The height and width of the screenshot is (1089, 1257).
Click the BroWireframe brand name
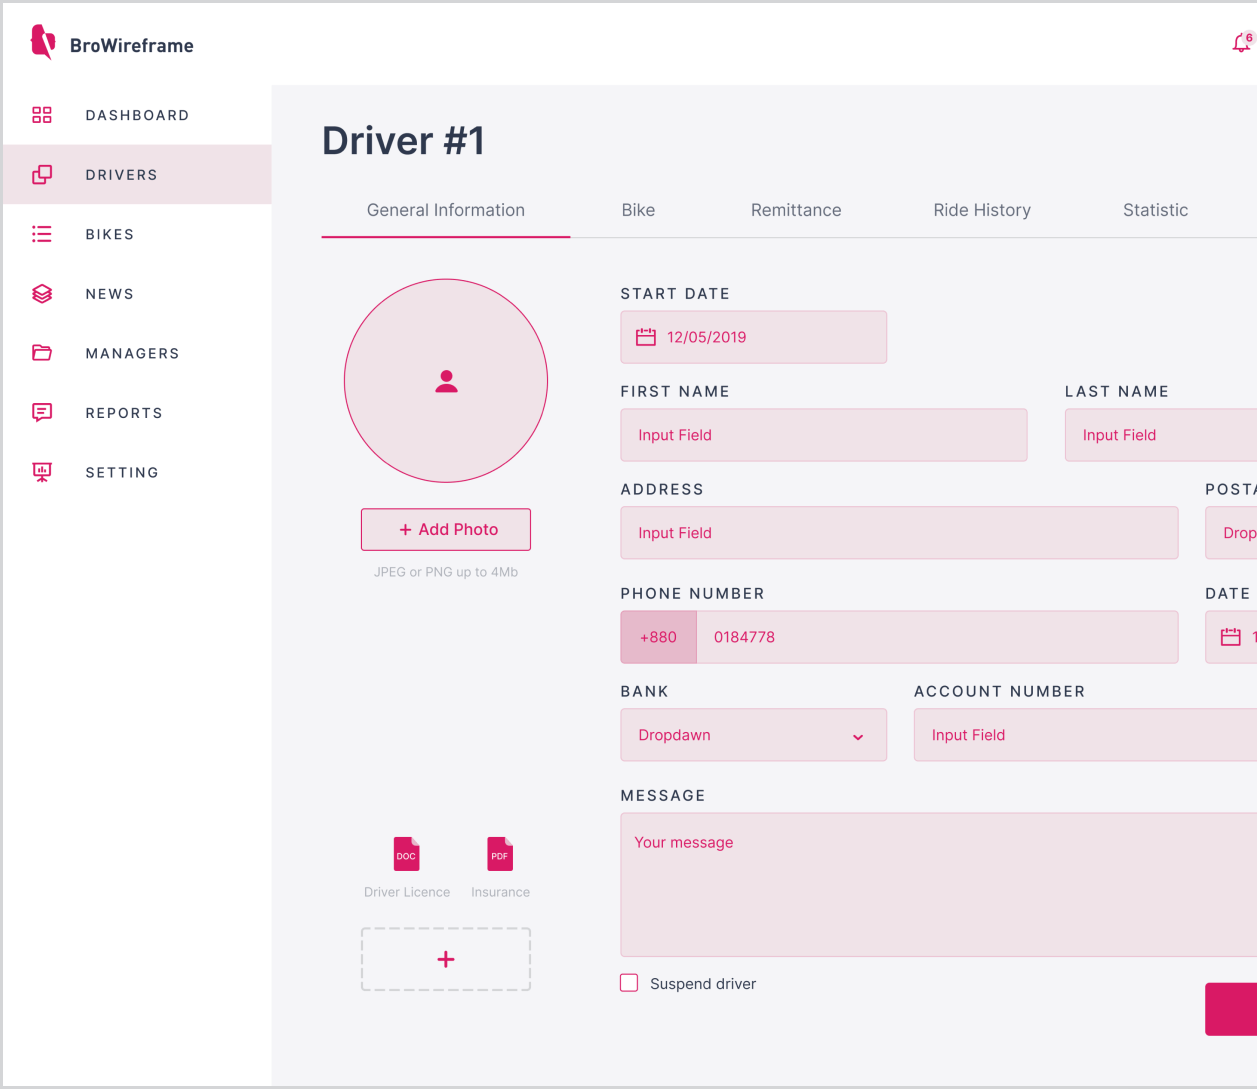click(132, 45)
